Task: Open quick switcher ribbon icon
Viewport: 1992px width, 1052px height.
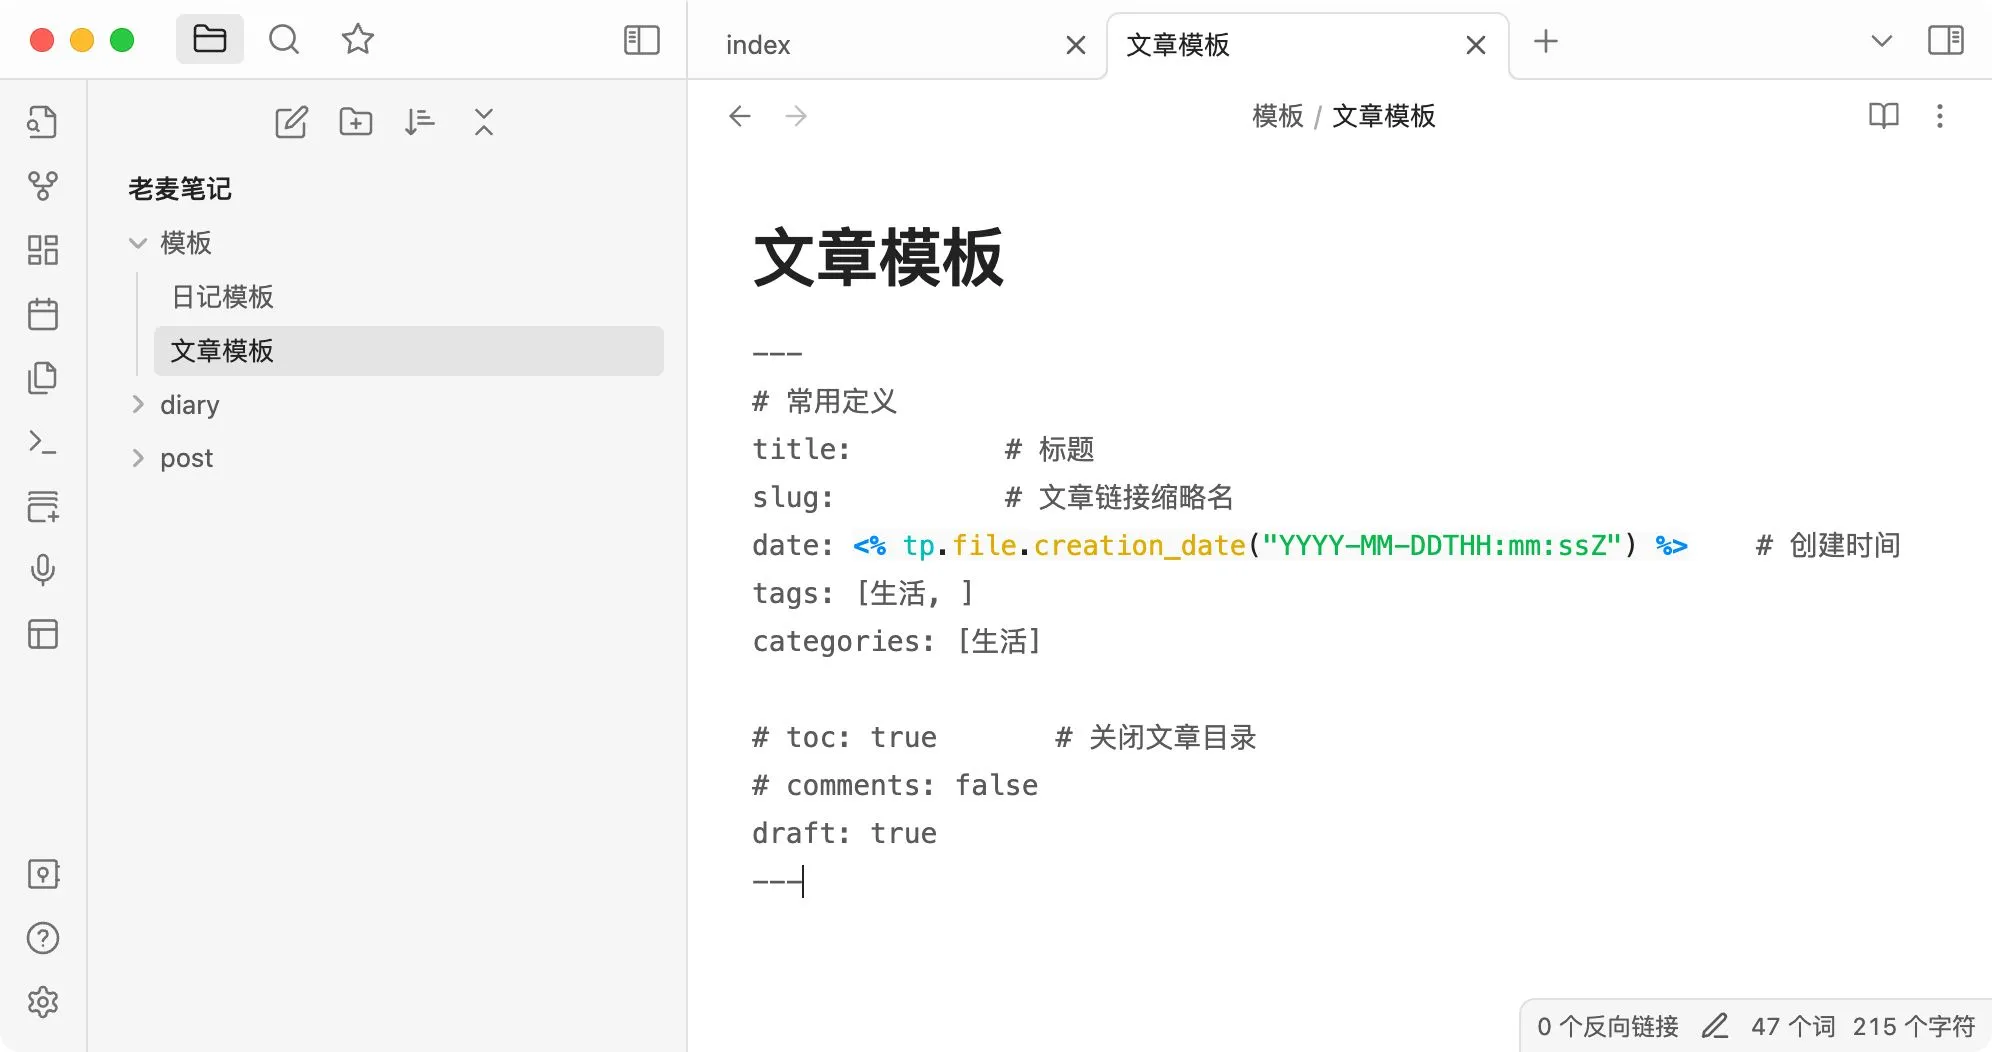Action: tap(42, 122)
